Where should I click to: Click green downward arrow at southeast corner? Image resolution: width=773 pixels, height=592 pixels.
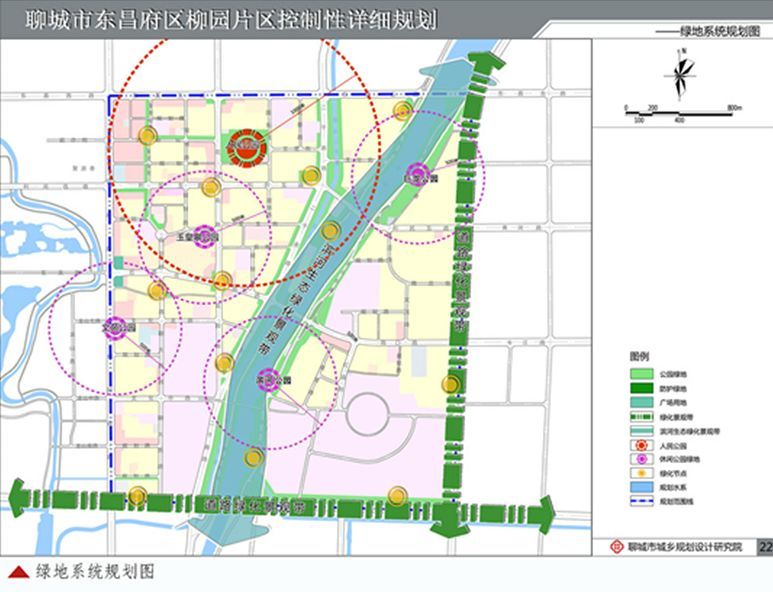(x=449, y=522)
